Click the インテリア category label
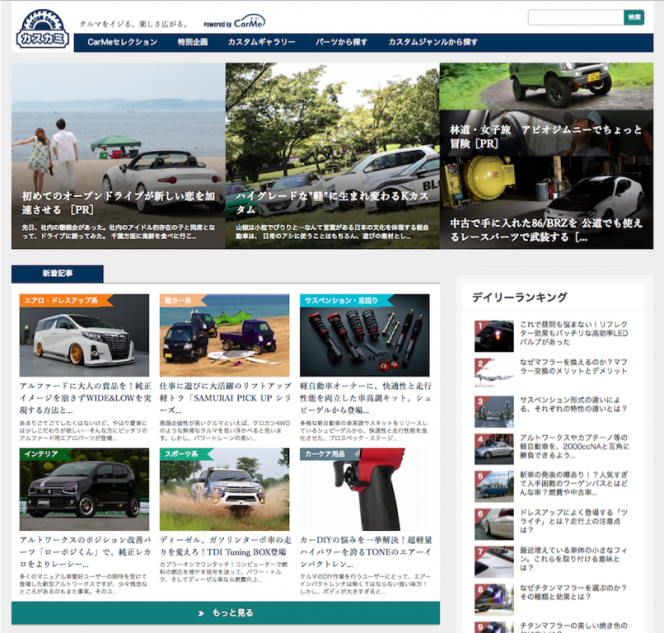Image resolution: width=664 pixels, height=633 pixels. click(42, 453)
